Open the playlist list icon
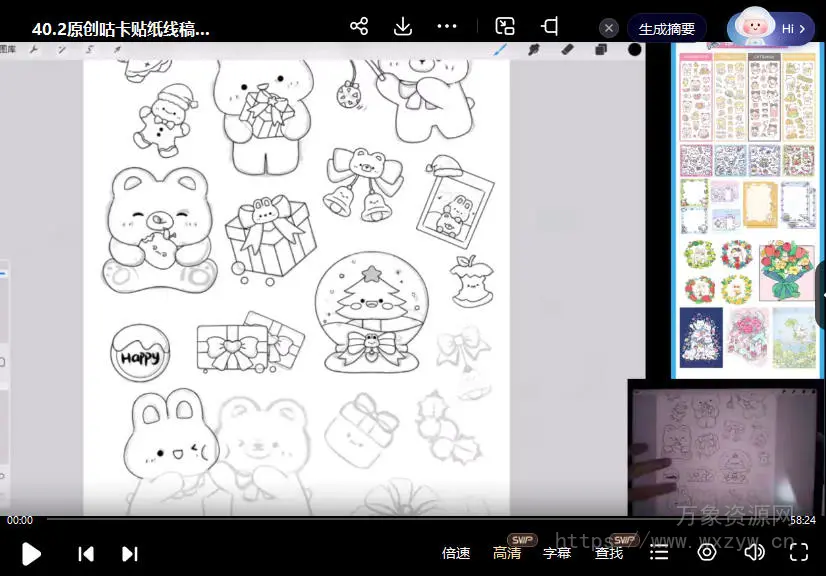826x576 pixels. pos(659,553)
